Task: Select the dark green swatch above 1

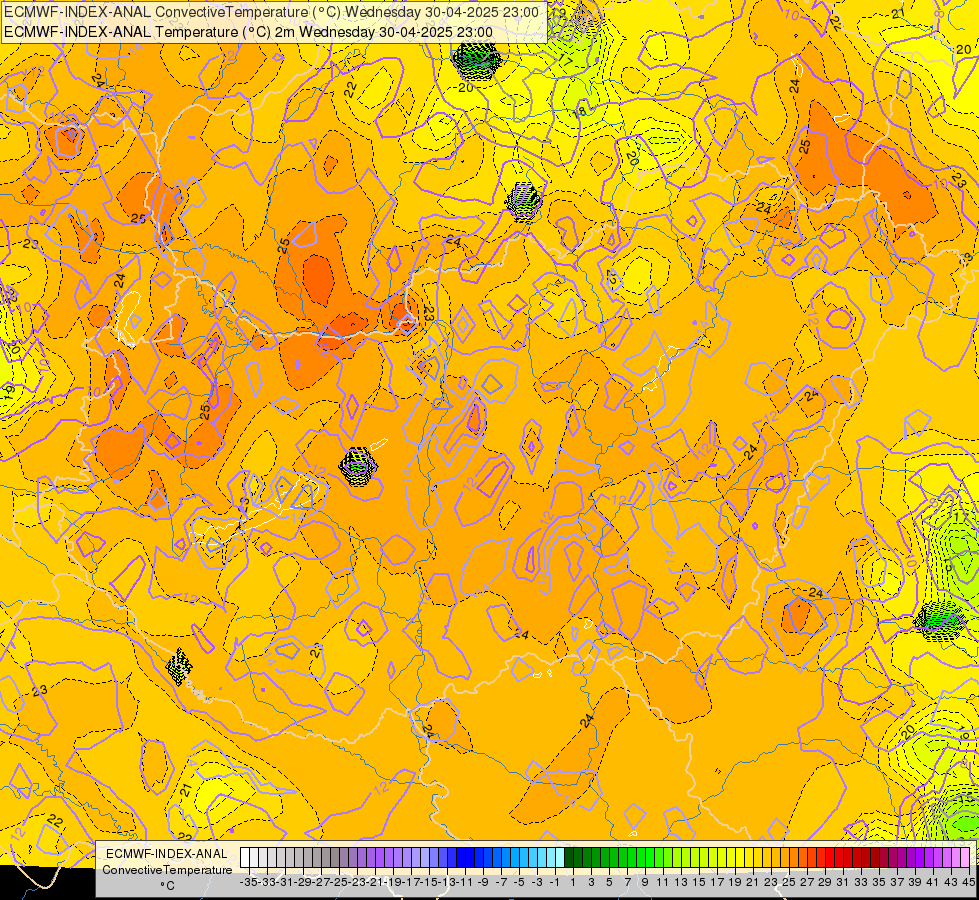Action: click(x=569, y=858)
